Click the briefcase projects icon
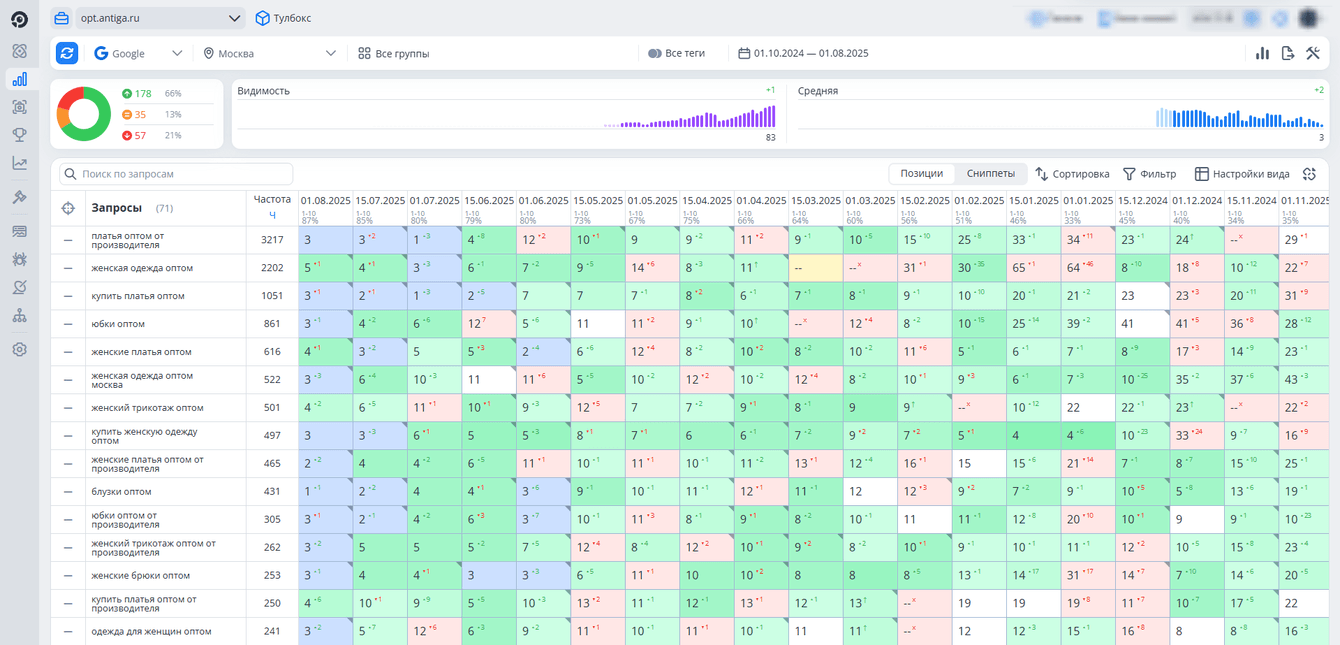Image resolution: width=1340 pixels, height=645 pixels. click(62, 18)
